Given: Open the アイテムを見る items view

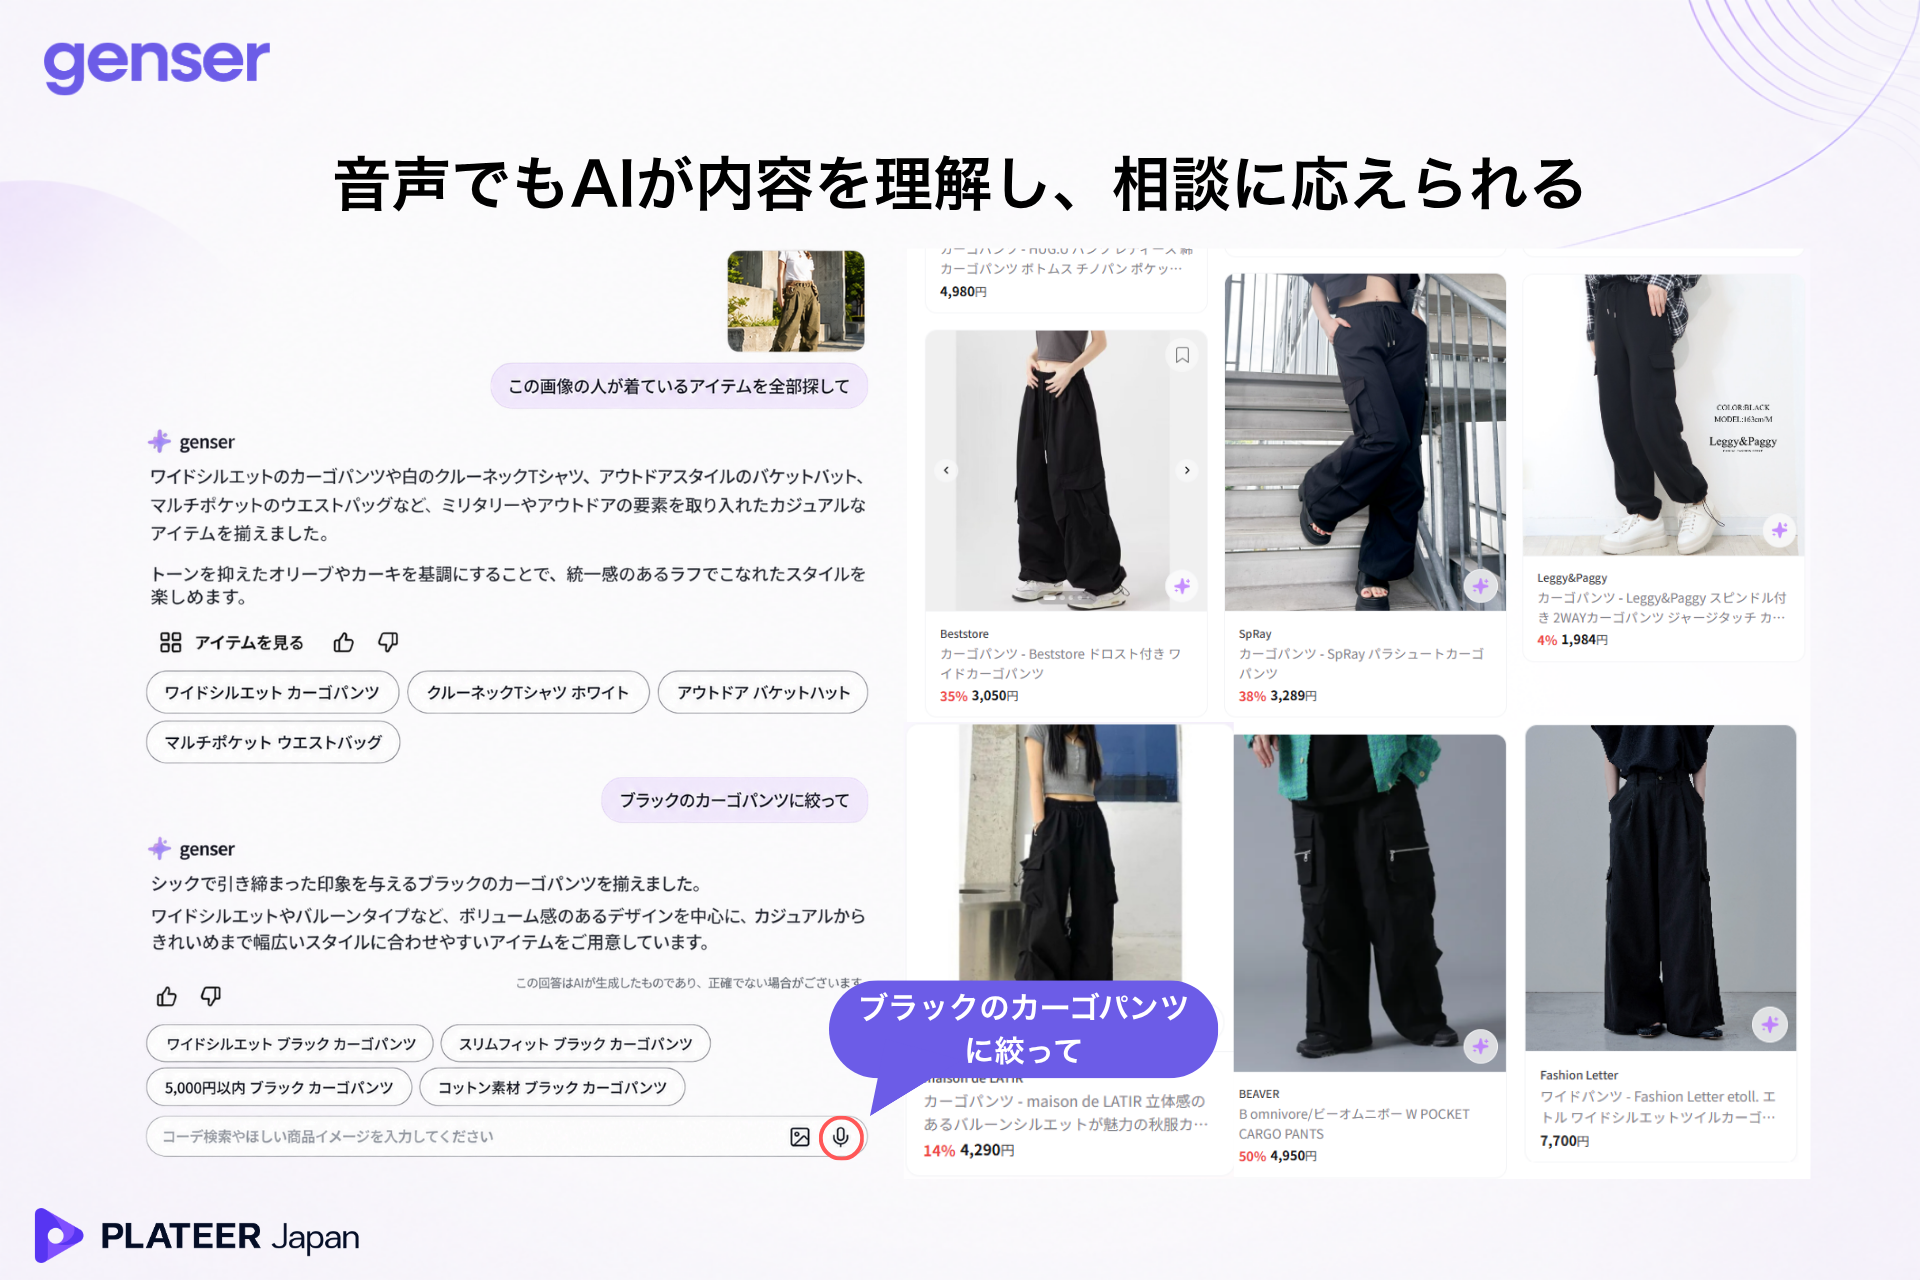Looking at the screenshot, I should click(x=232, y=642).
